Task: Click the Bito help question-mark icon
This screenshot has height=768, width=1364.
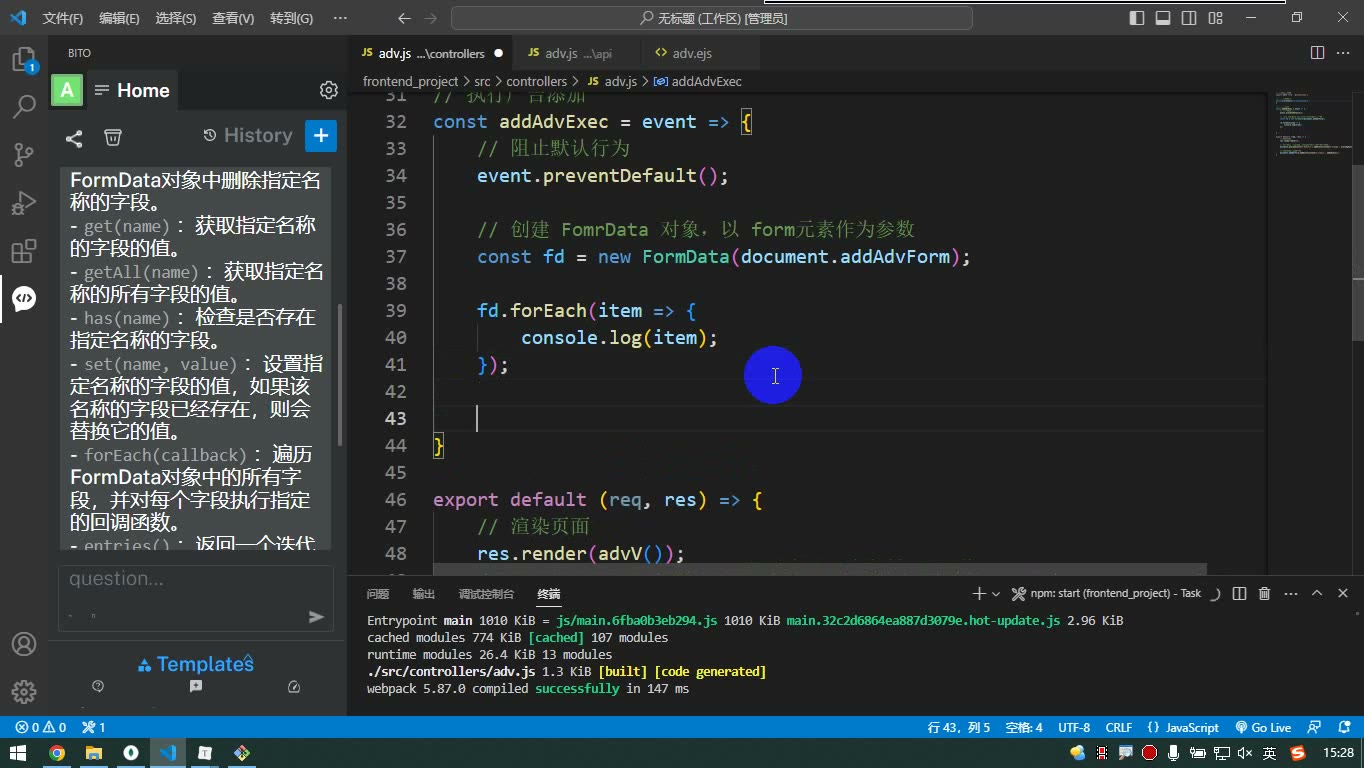Action: point(98,687)
